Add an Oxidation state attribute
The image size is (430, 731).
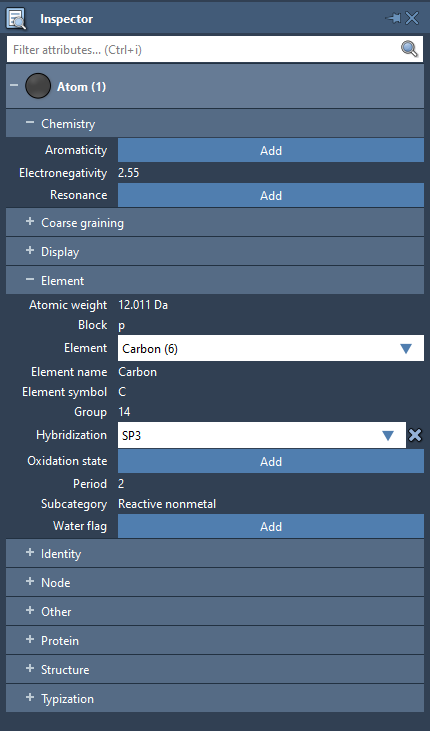(270, 461)
